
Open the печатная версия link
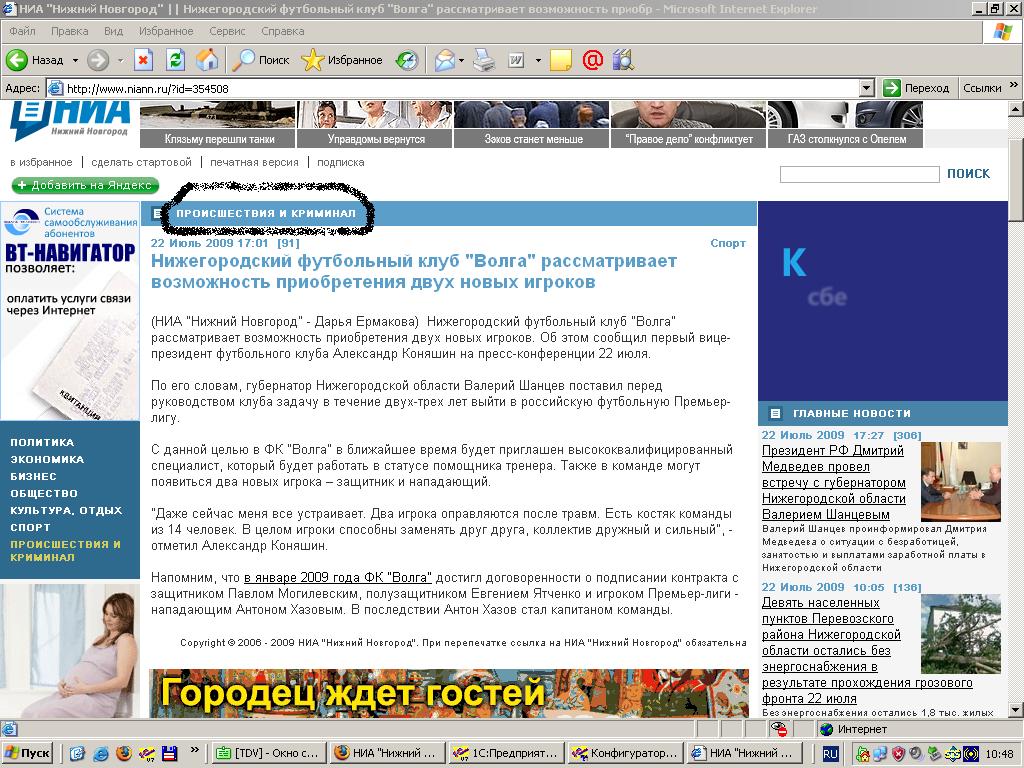click(x=254, y=162)
